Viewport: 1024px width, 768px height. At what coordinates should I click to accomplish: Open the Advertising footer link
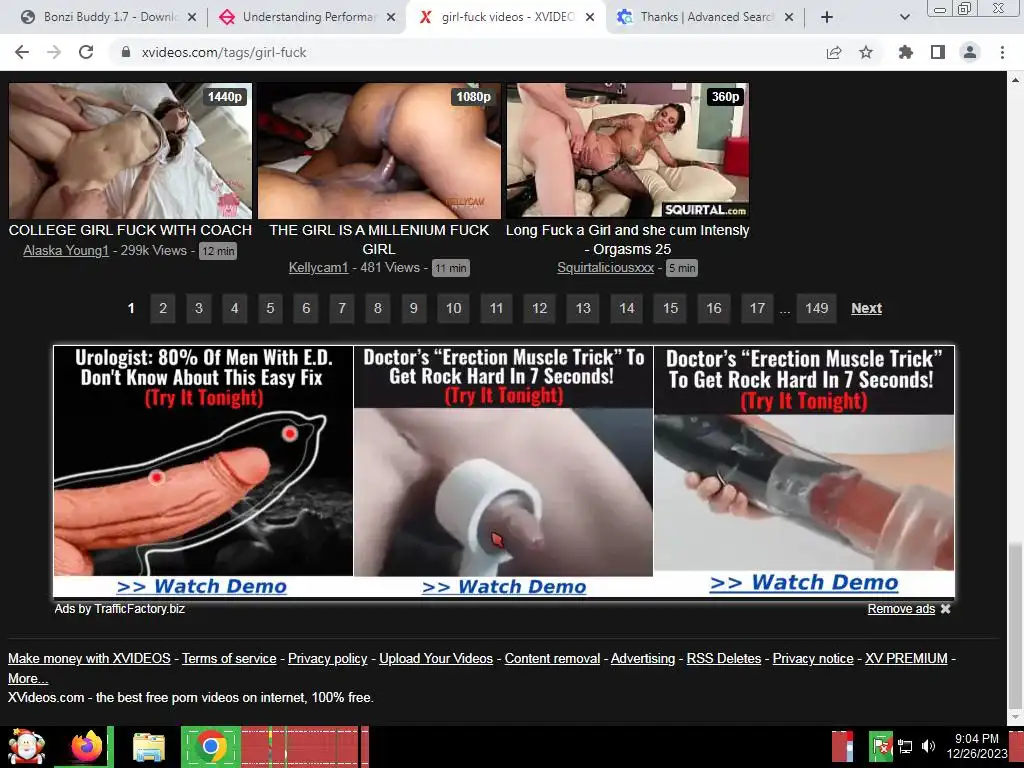click(x=643, y=658)
